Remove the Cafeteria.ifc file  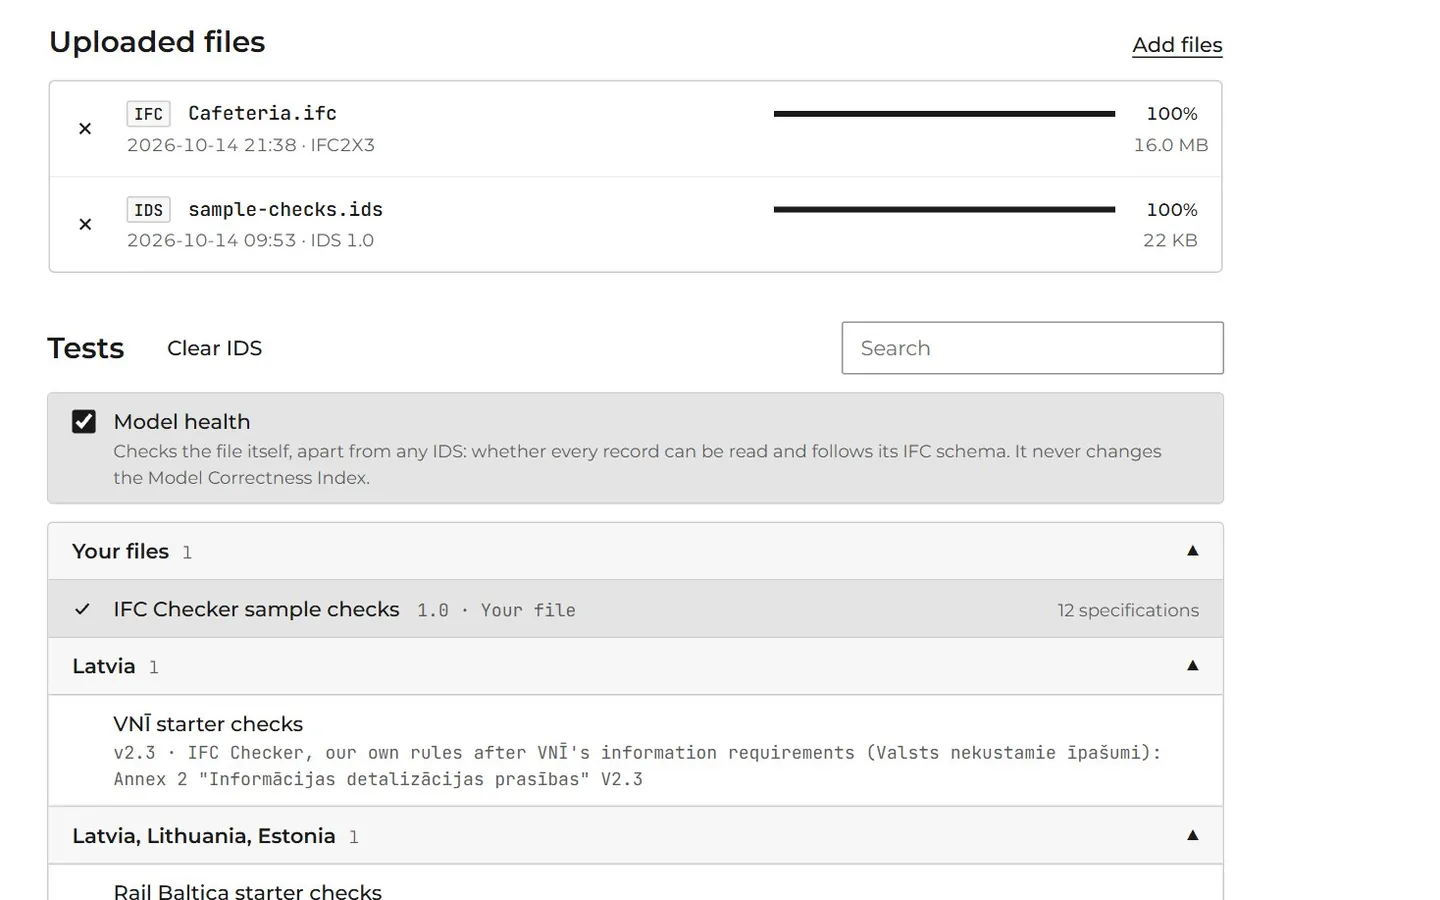pos(85,129)
